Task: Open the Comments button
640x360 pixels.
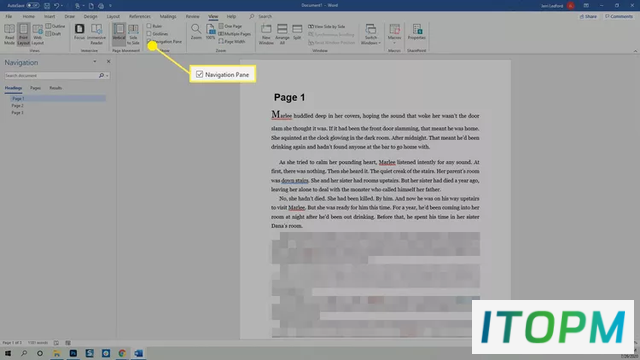Action: (x=619, y=17)
